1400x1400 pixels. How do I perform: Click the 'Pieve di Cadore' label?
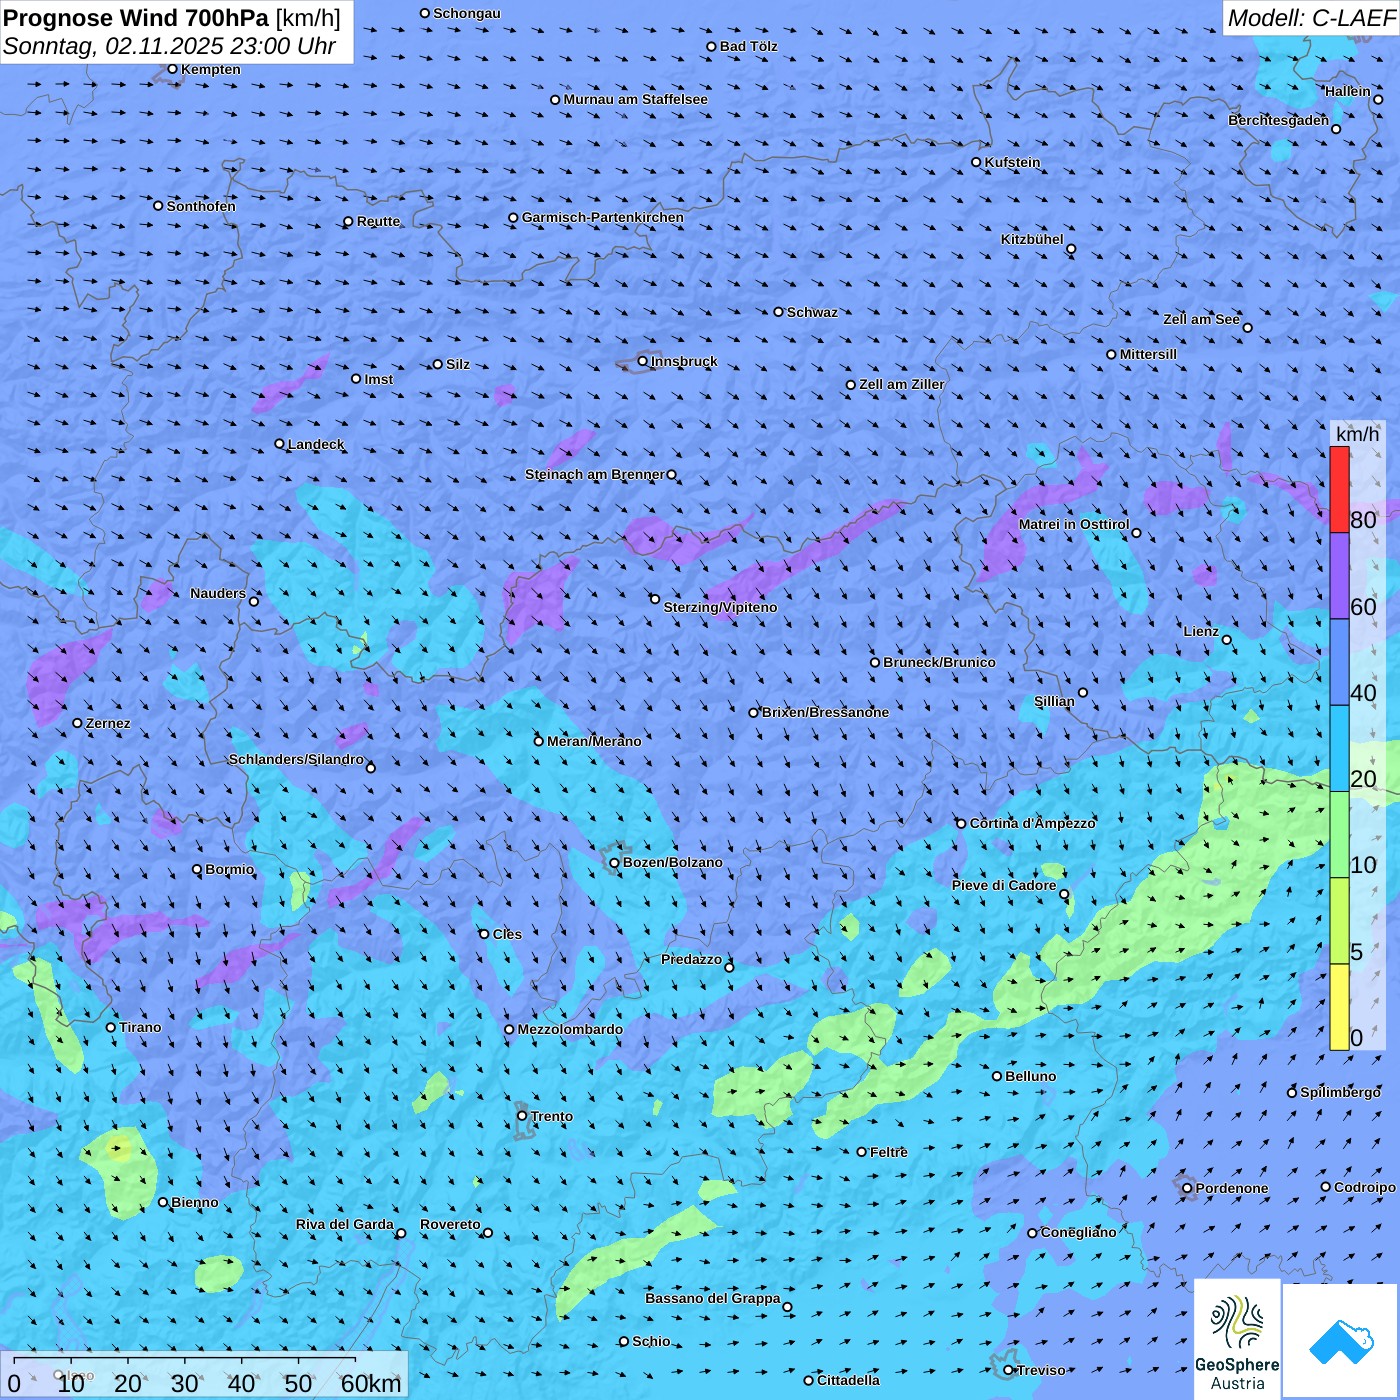pyautogui.click(x=1004, y=885)
